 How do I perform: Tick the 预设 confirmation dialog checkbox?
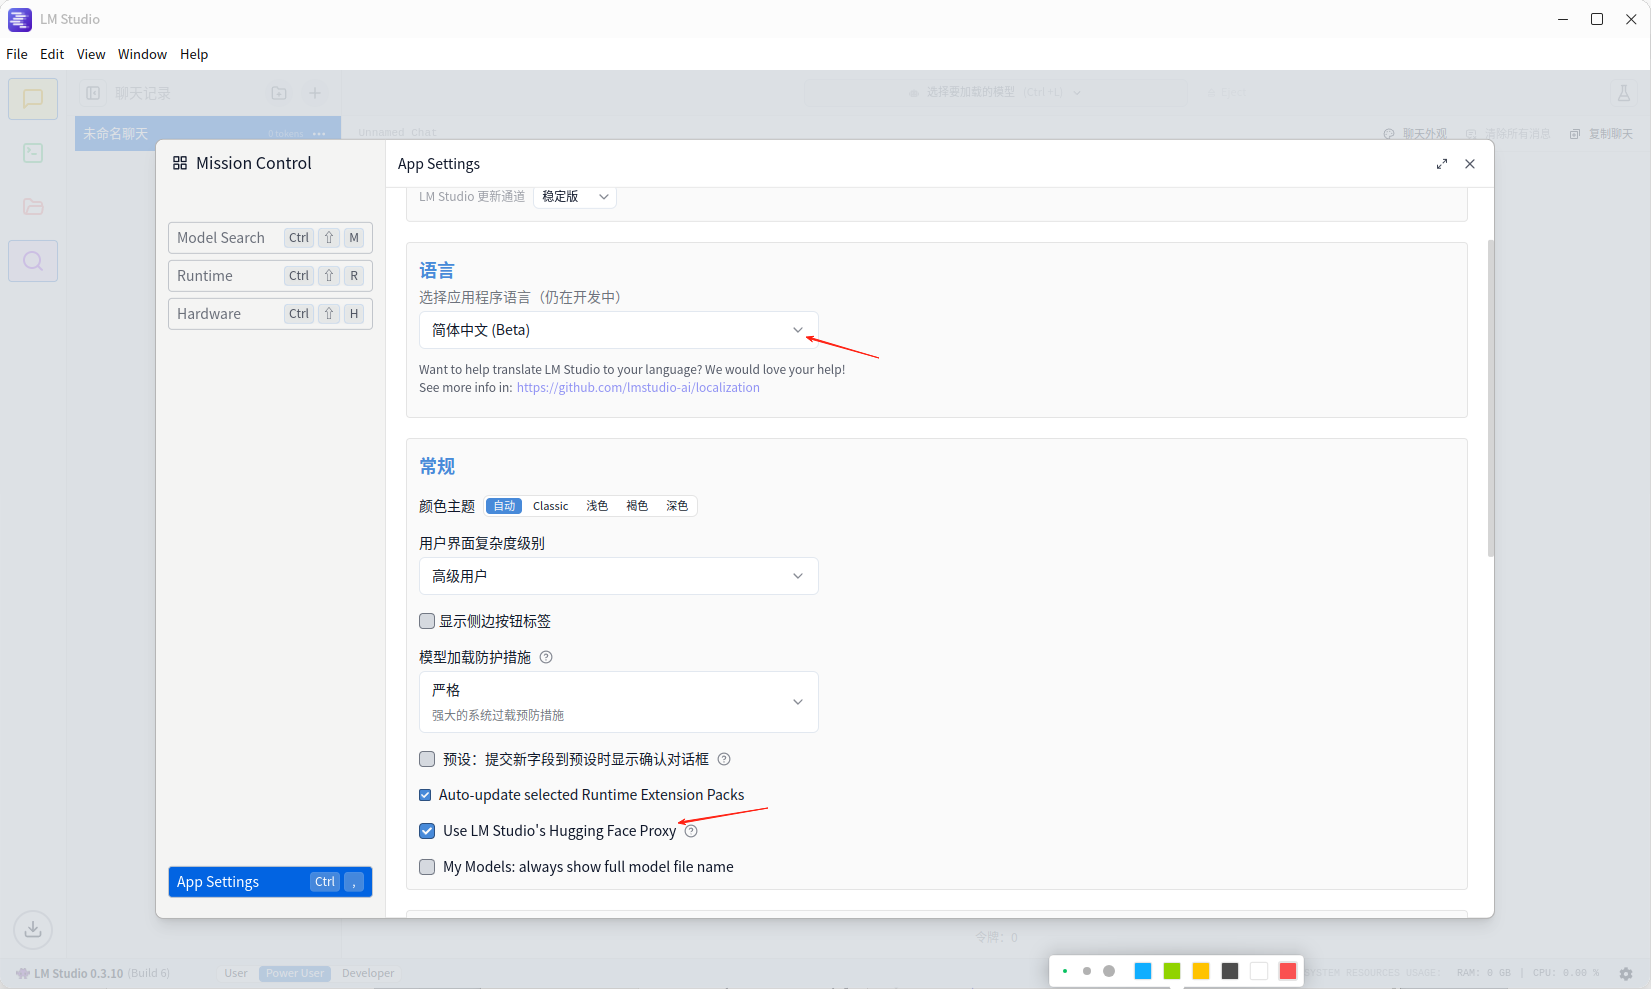[x=427, y=759]
